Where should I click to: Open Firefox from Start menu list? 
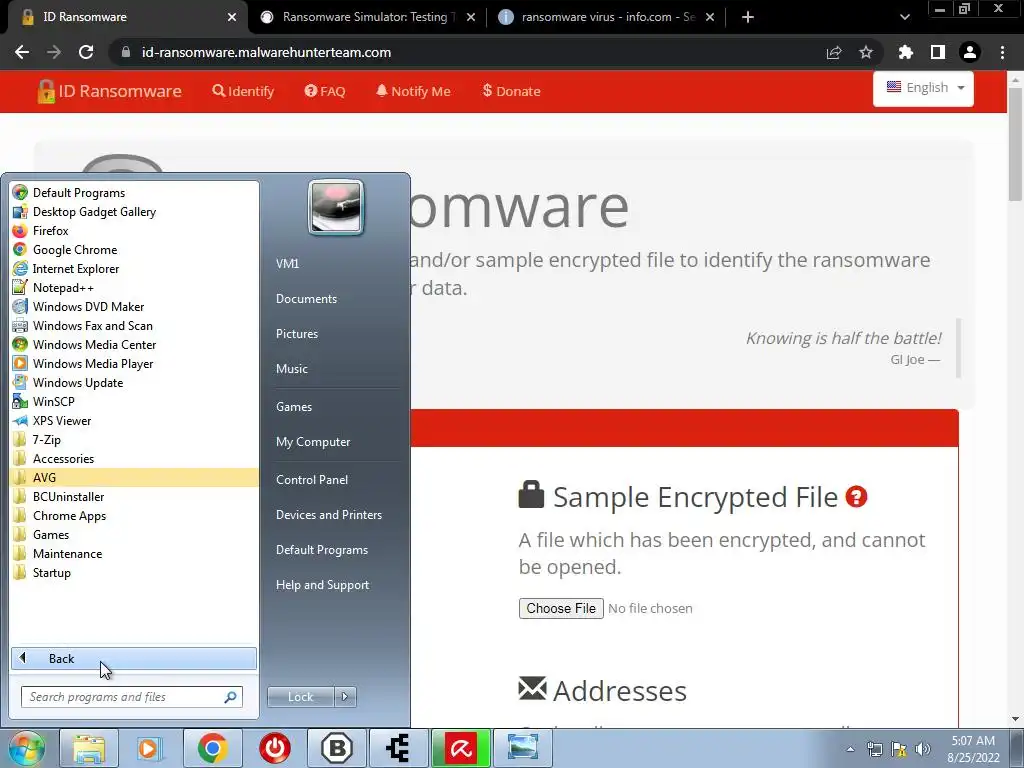134,231
